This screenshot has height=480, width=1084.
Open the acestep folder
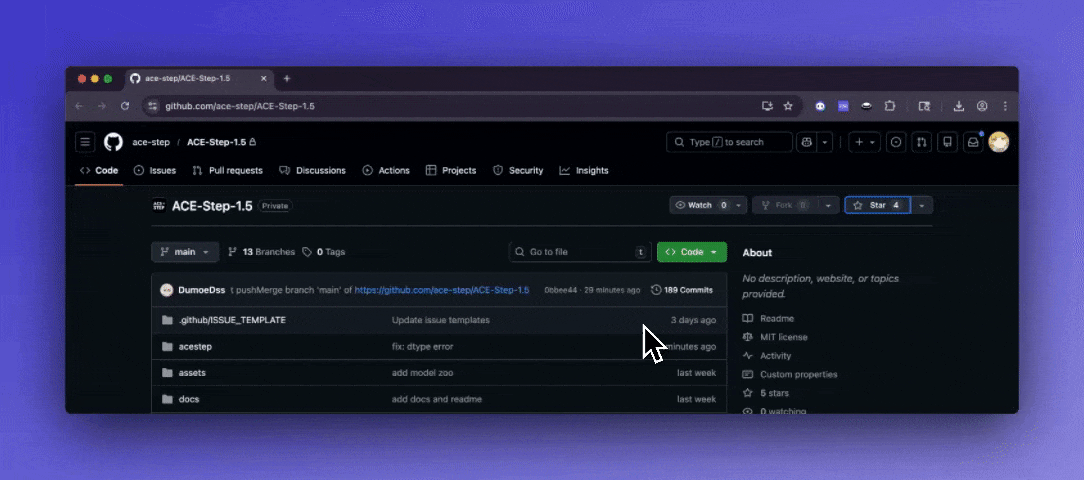click(195, 347)
